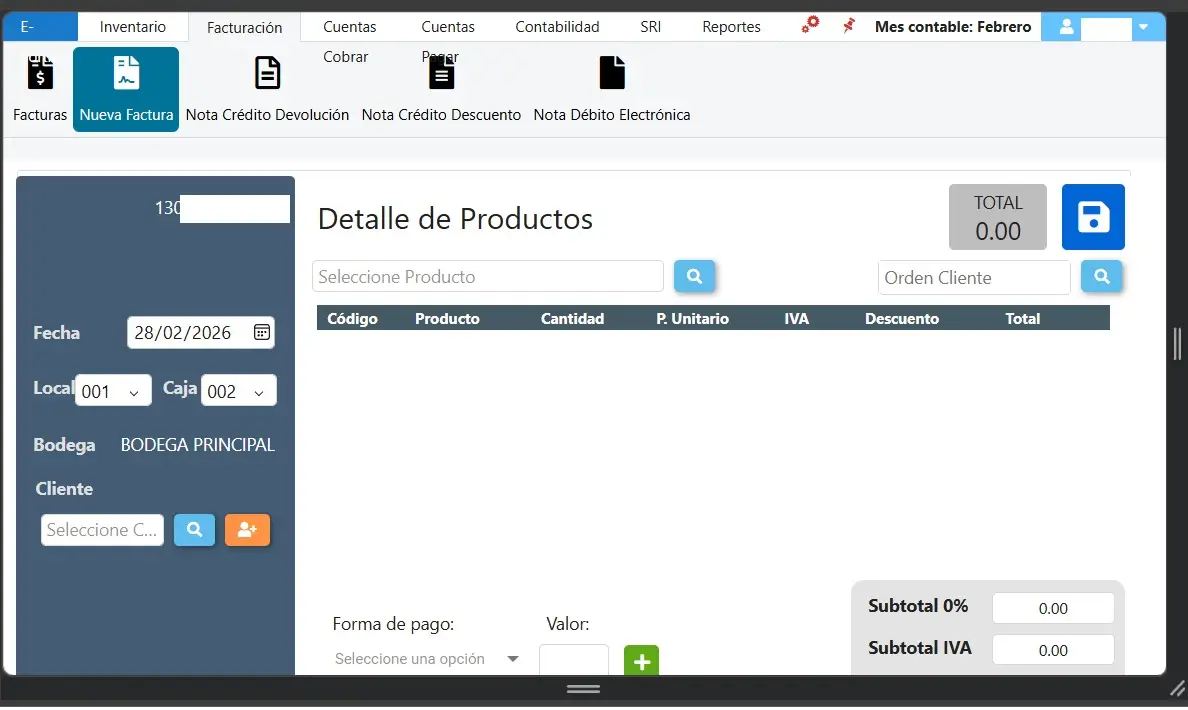Image resolution: width=1188 pixels, height=710 pixels.
Task: Open the invoice date calendar picker
Action: click(x=262, y=333)
